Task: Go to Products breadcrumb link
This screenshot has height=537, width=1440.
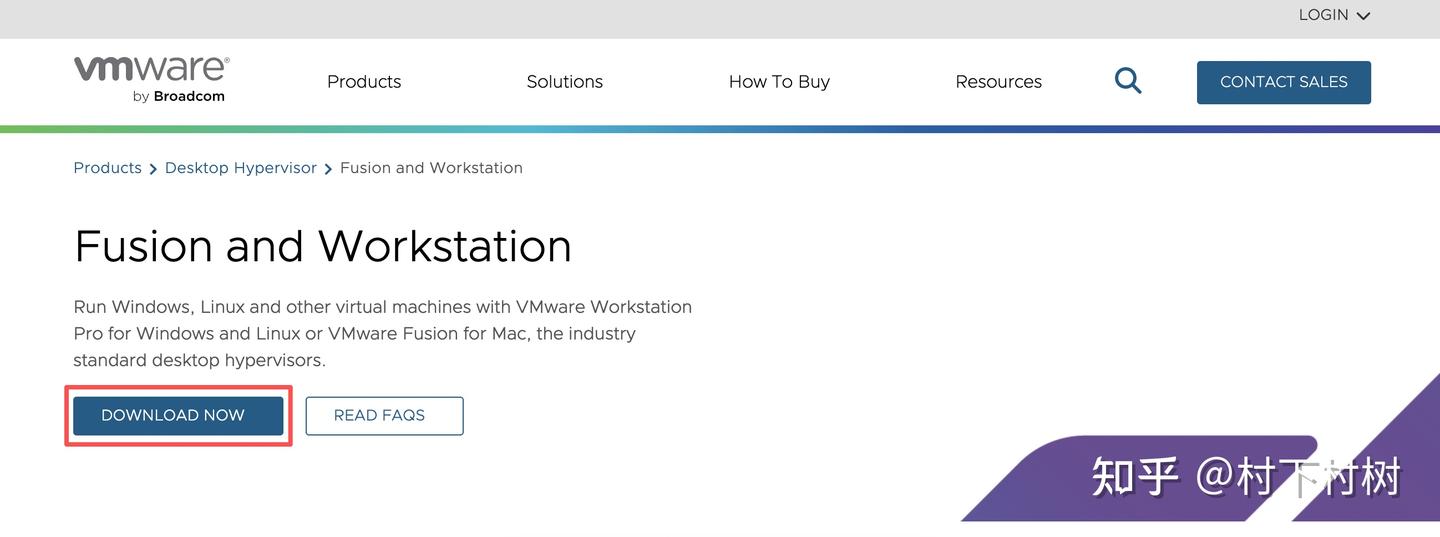Action: tap(108, 168)
